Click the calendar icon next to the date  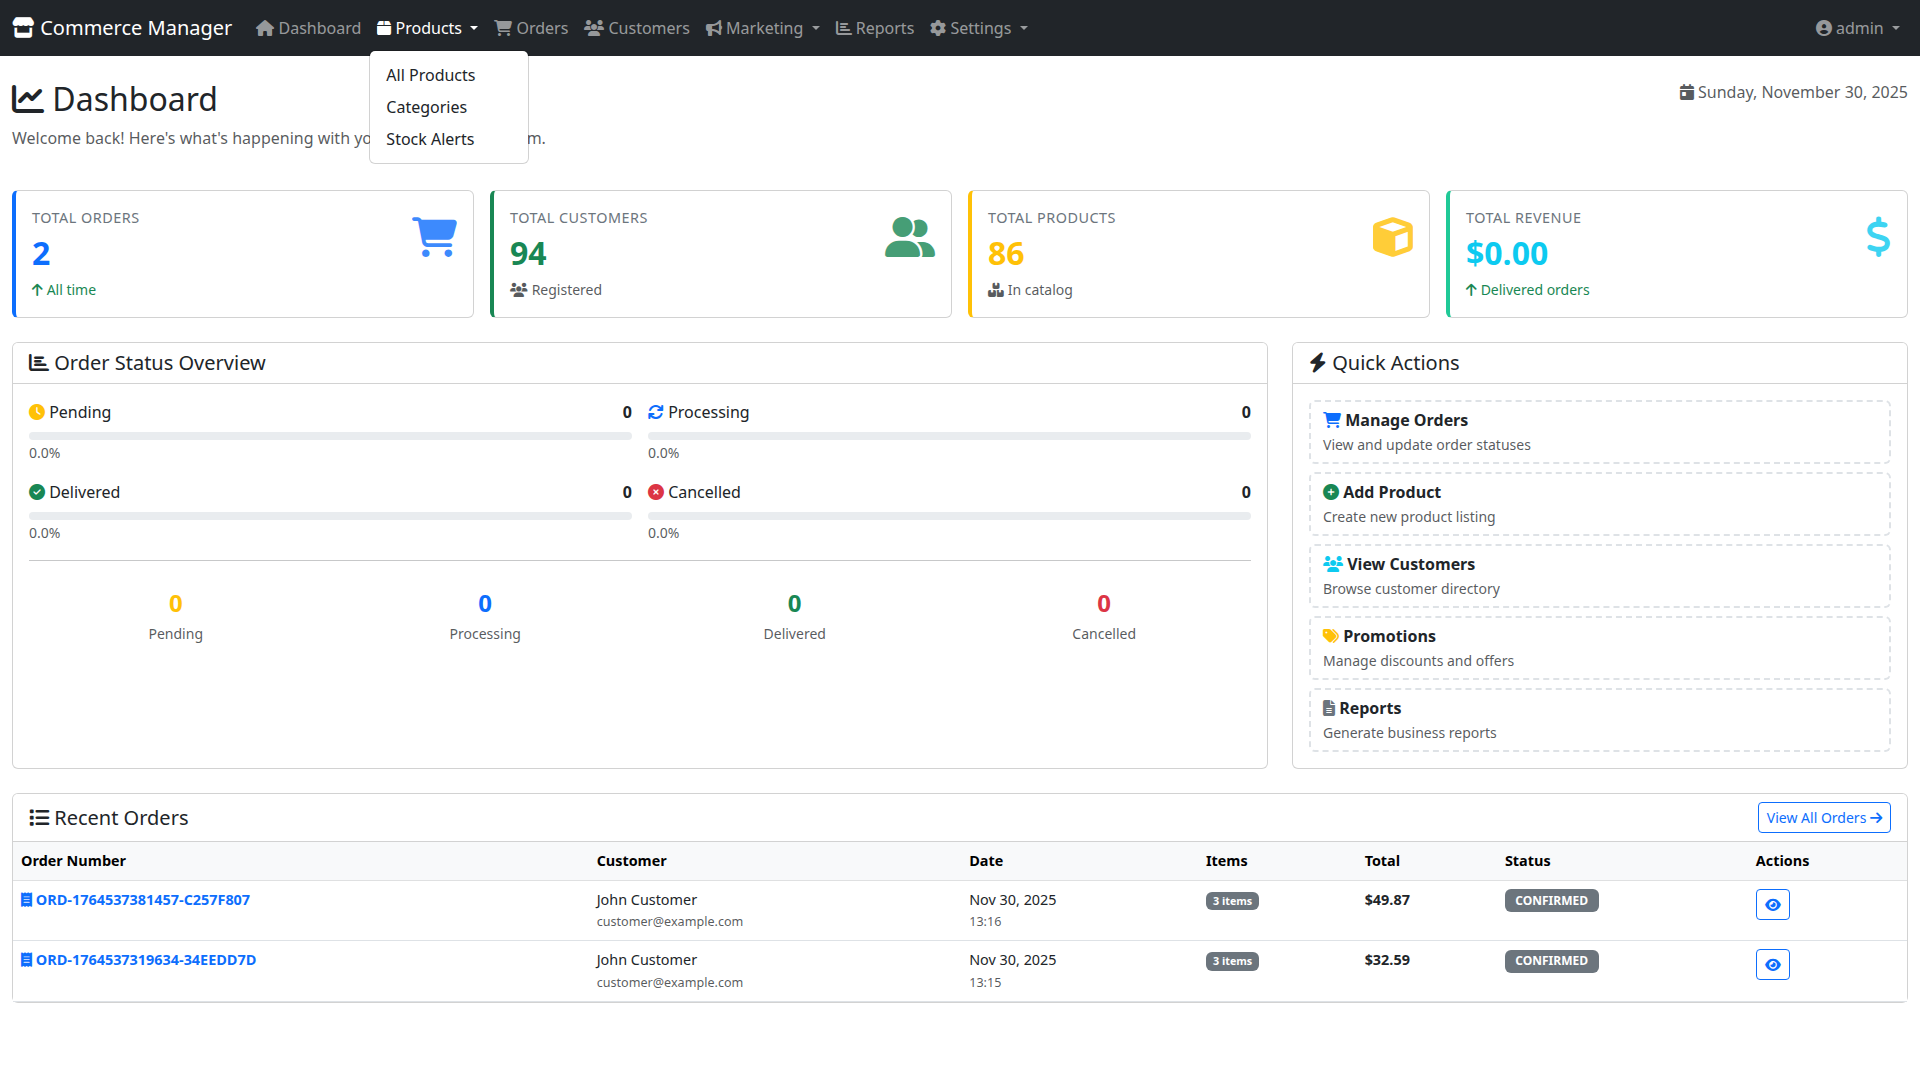pyautogui.click(x=1686, y=92)
